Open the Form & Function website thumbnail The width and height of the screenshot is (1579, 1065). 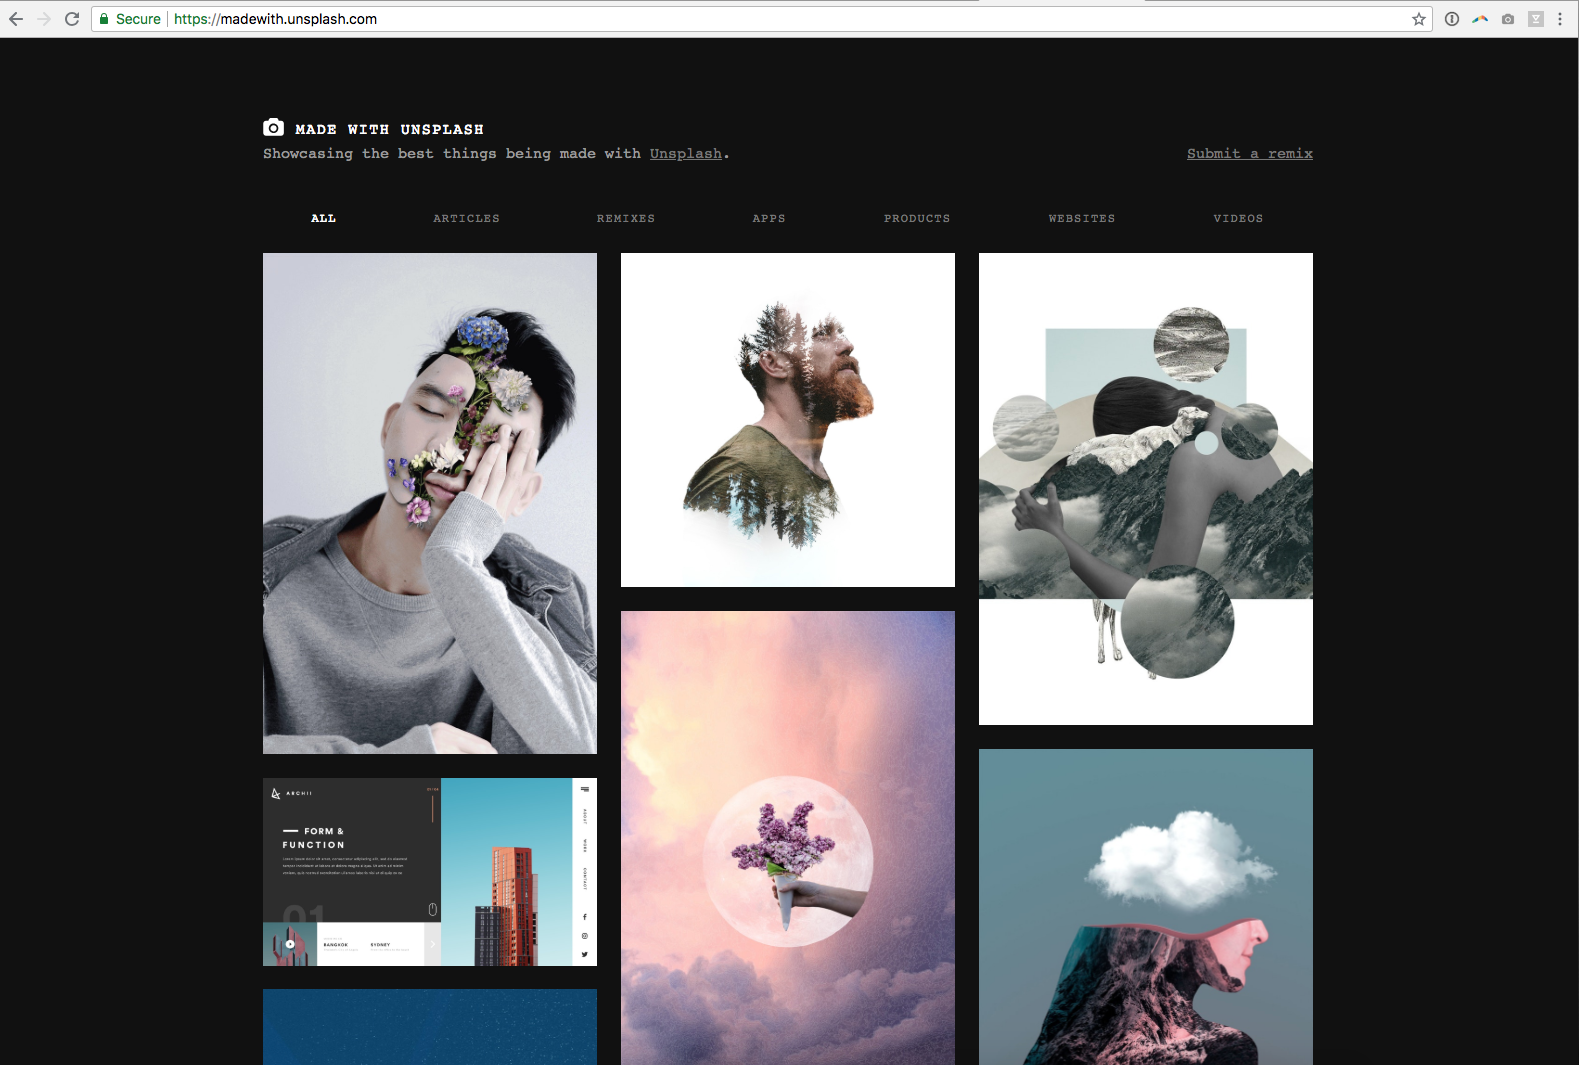pos(430,872)
